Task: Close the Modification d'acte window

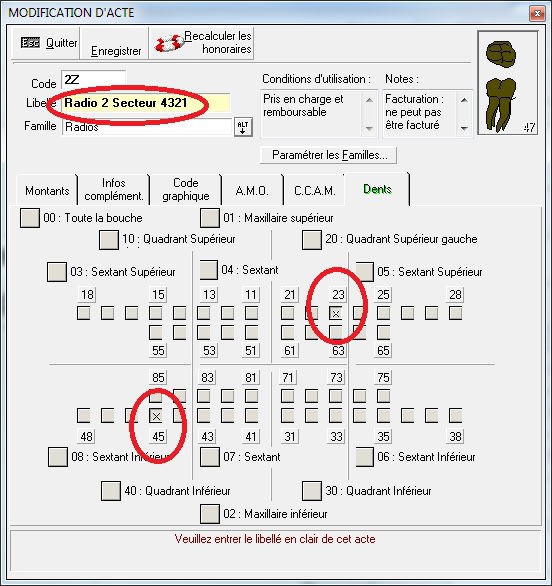Action: click(x=537, y=14)
